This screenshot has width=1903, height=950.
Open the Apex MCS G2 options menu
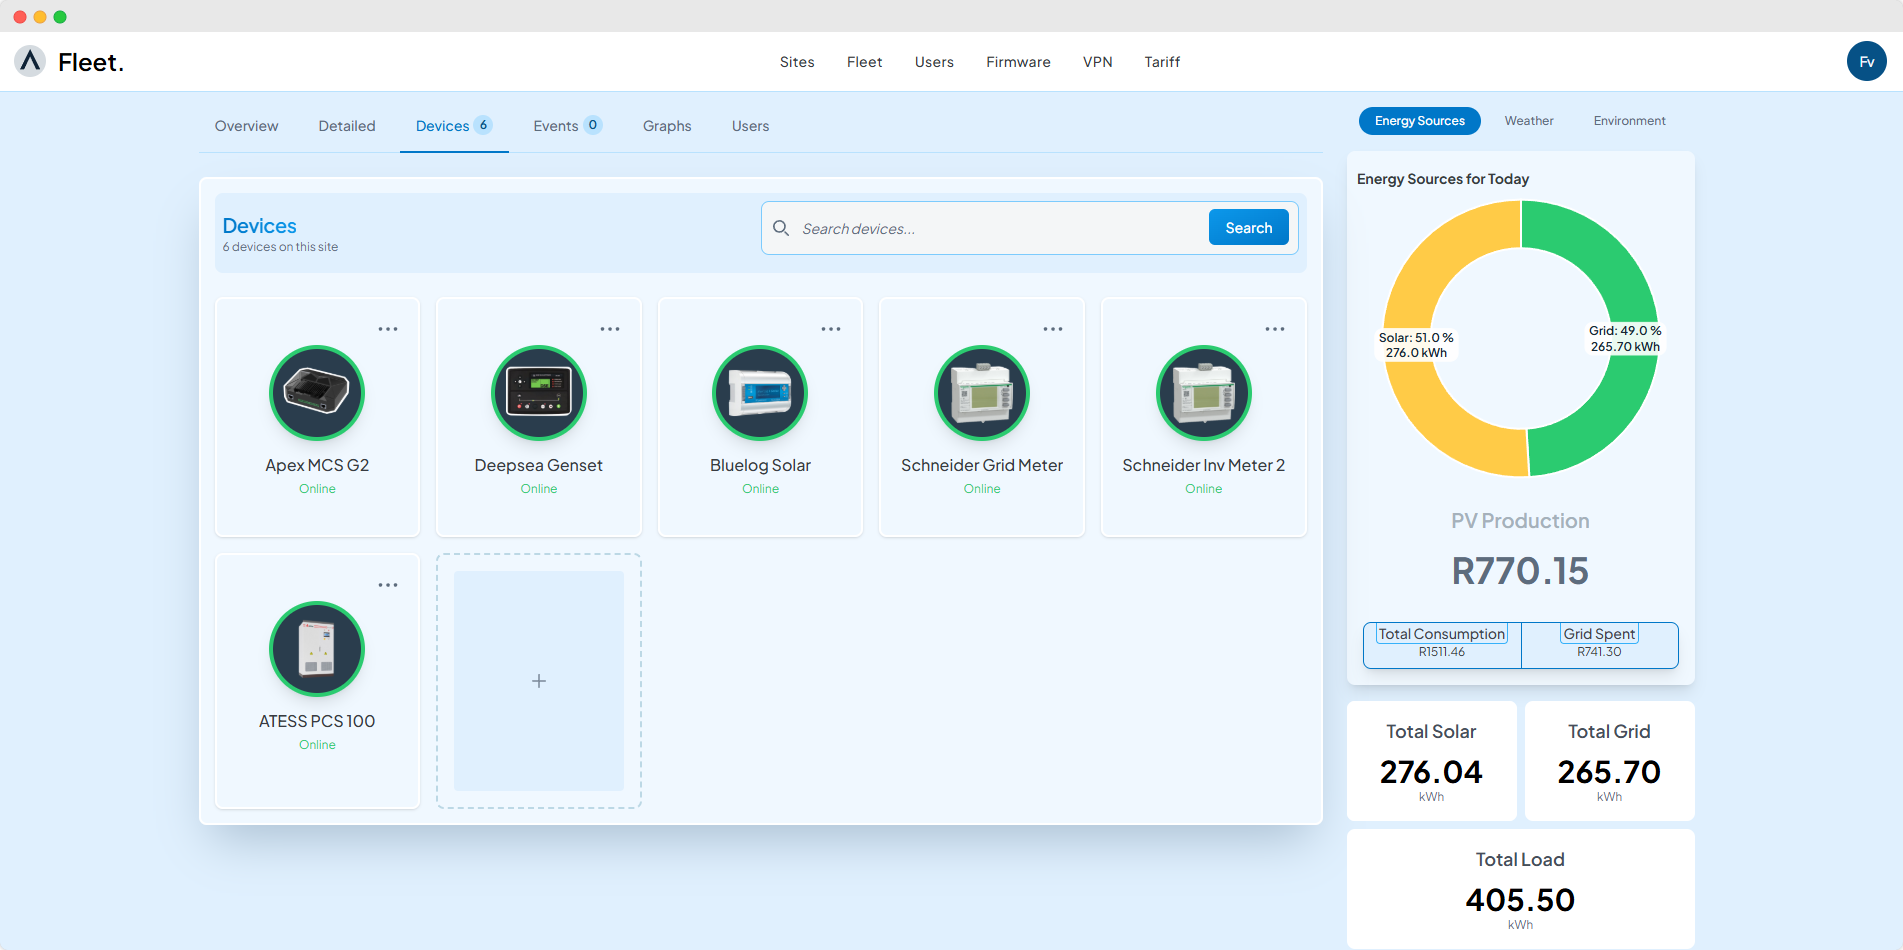pos(388,327)
